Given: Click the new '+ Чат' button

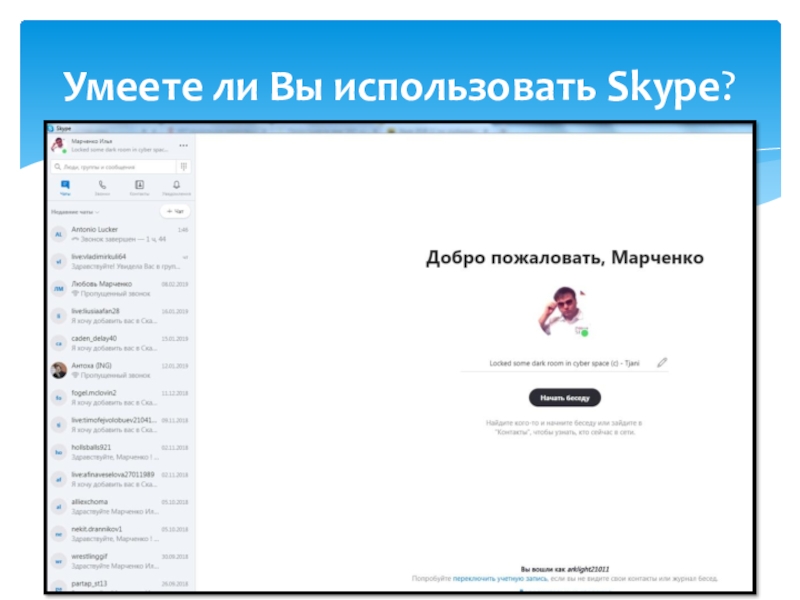Looking at the screenshot, I should (175, 211).
